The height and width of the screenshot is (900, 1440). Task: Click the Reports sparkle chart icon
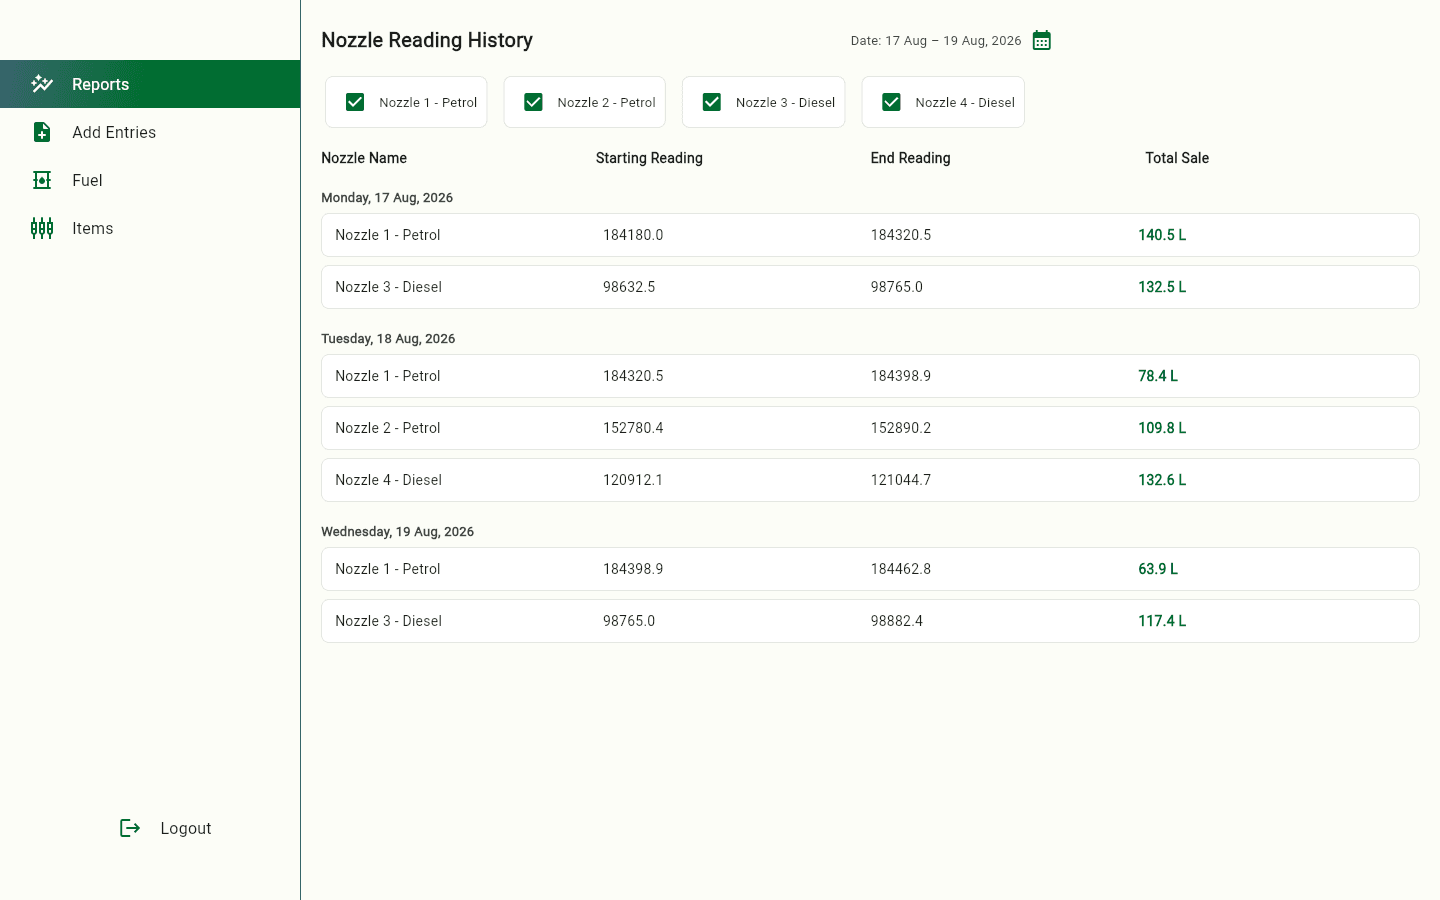click(42, 84)
